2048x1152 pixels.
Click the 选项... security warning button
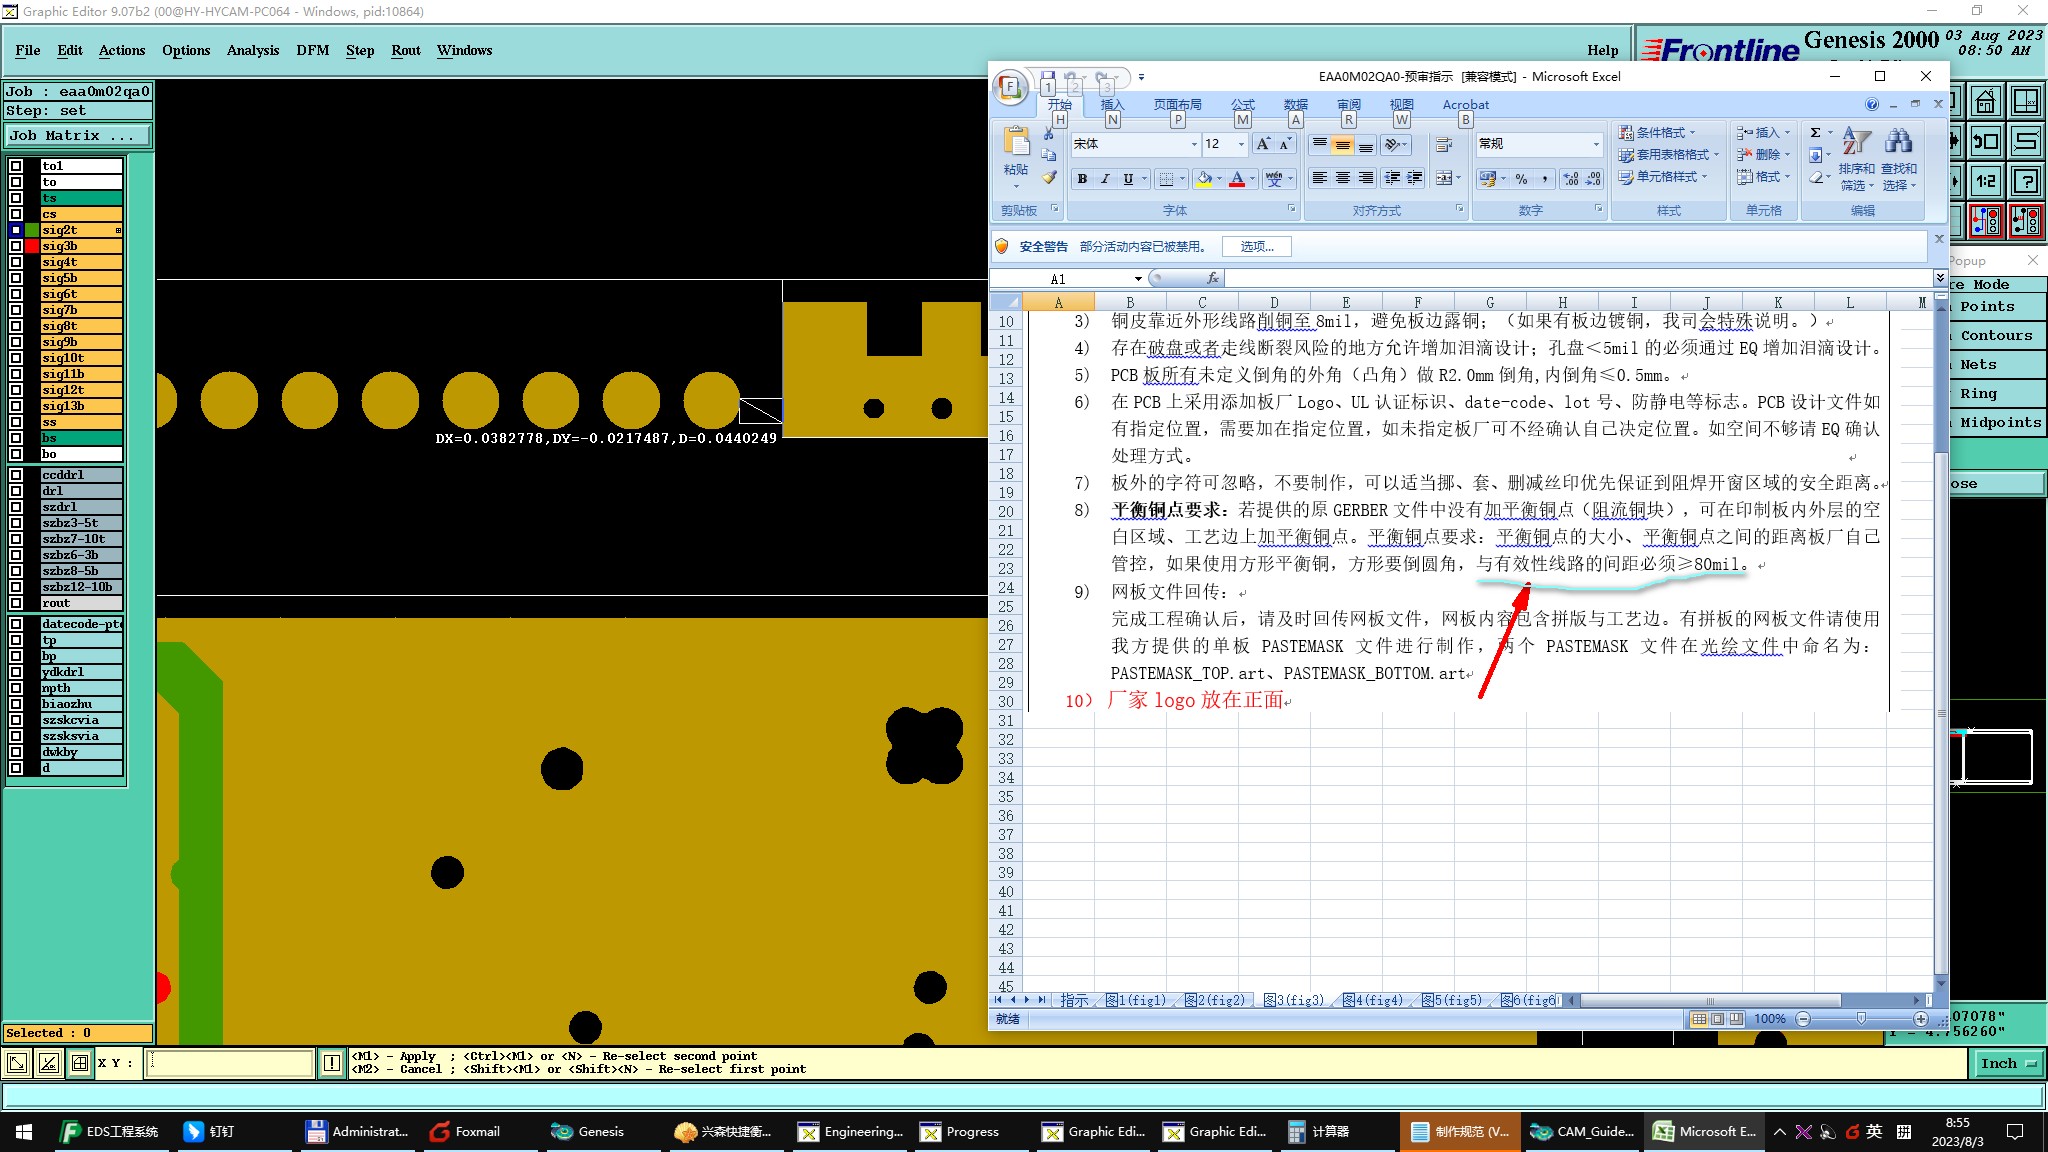(x=1257, y=246)
